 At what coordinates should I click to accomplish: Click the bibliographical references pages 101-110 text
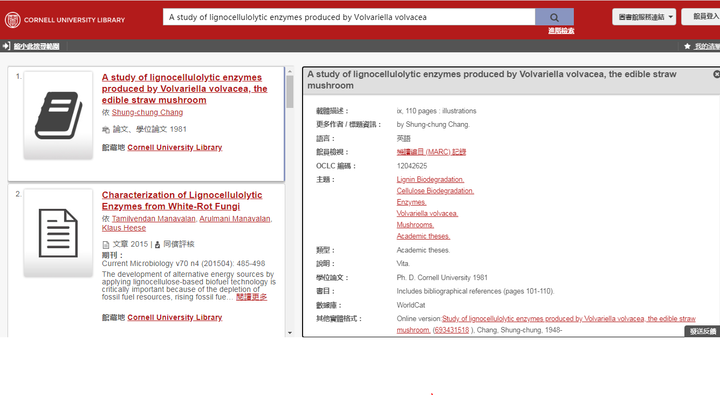(475, 291)
